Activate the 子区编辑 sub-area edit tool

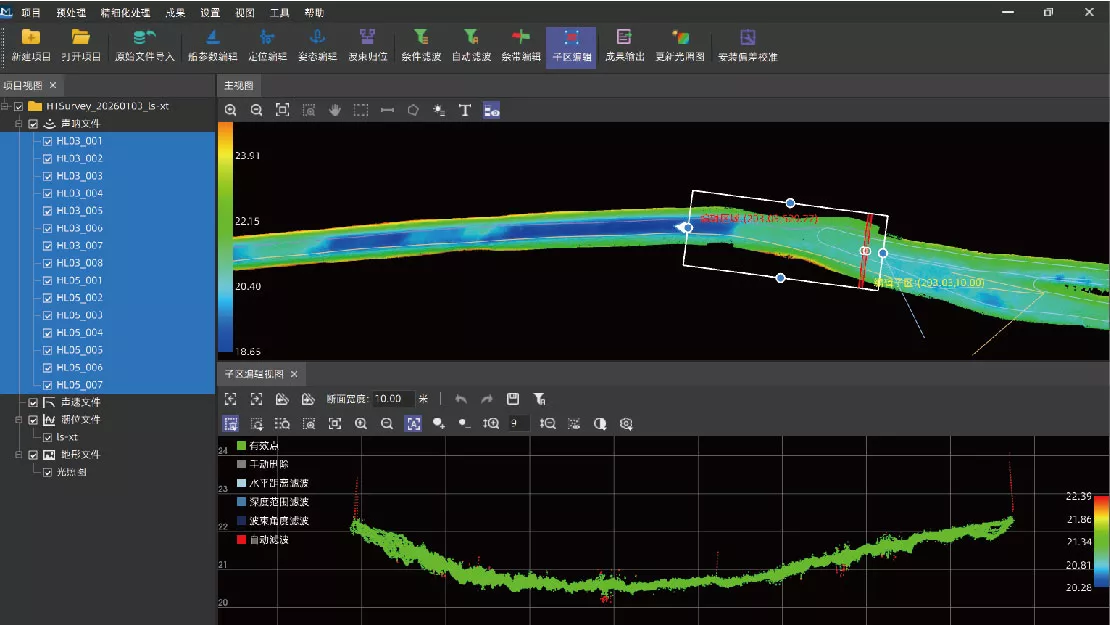571,47
